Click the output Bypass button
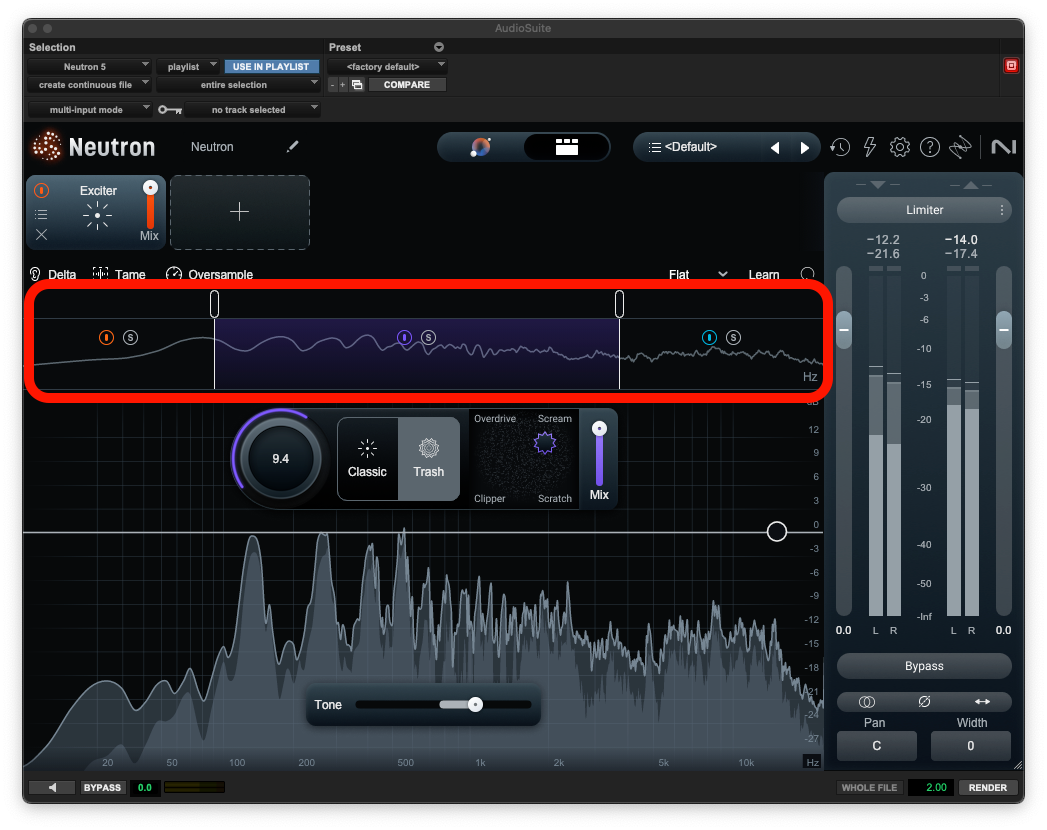Image resolution: width=1047 pixels, height=830 pixels. coord(923,666)
